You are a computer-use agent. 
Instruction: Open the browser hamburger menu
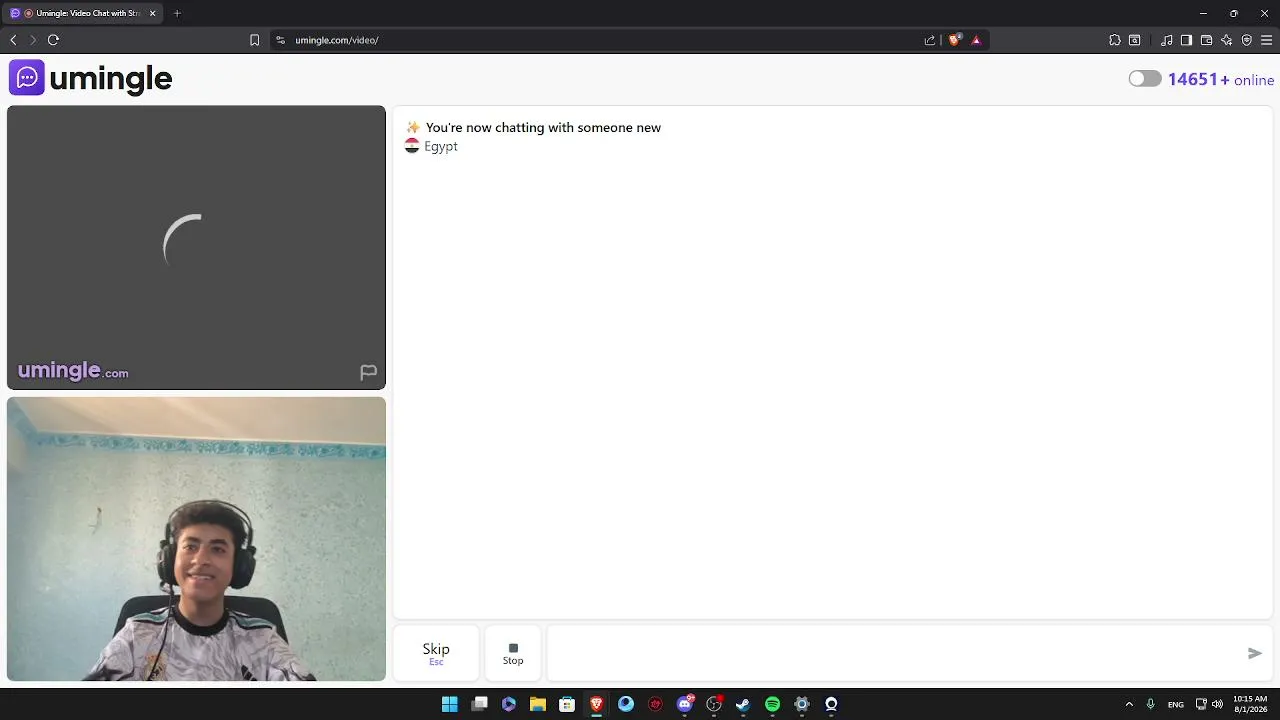coord(1267,40)
